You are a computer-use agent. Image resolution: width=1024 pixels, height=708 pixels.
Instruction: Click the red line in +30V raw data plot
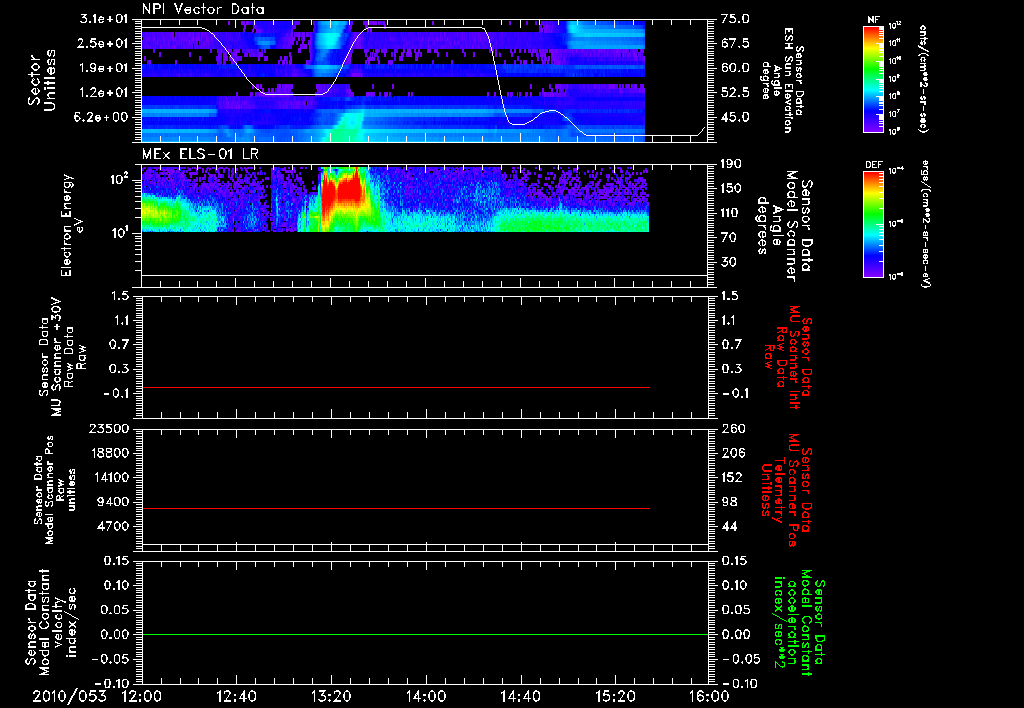click(396, 387)
